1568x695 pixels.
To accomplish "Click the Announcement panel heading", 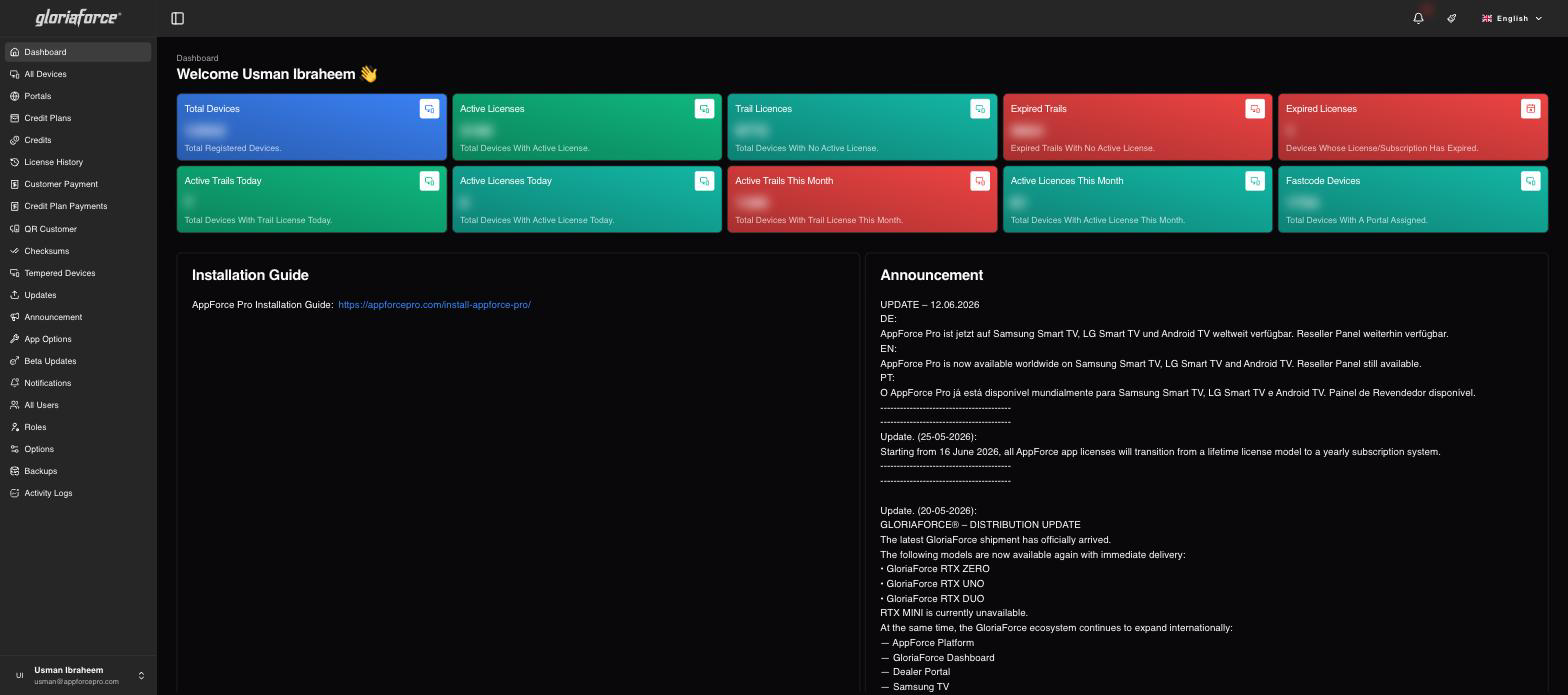I will (x=931, y=275).
